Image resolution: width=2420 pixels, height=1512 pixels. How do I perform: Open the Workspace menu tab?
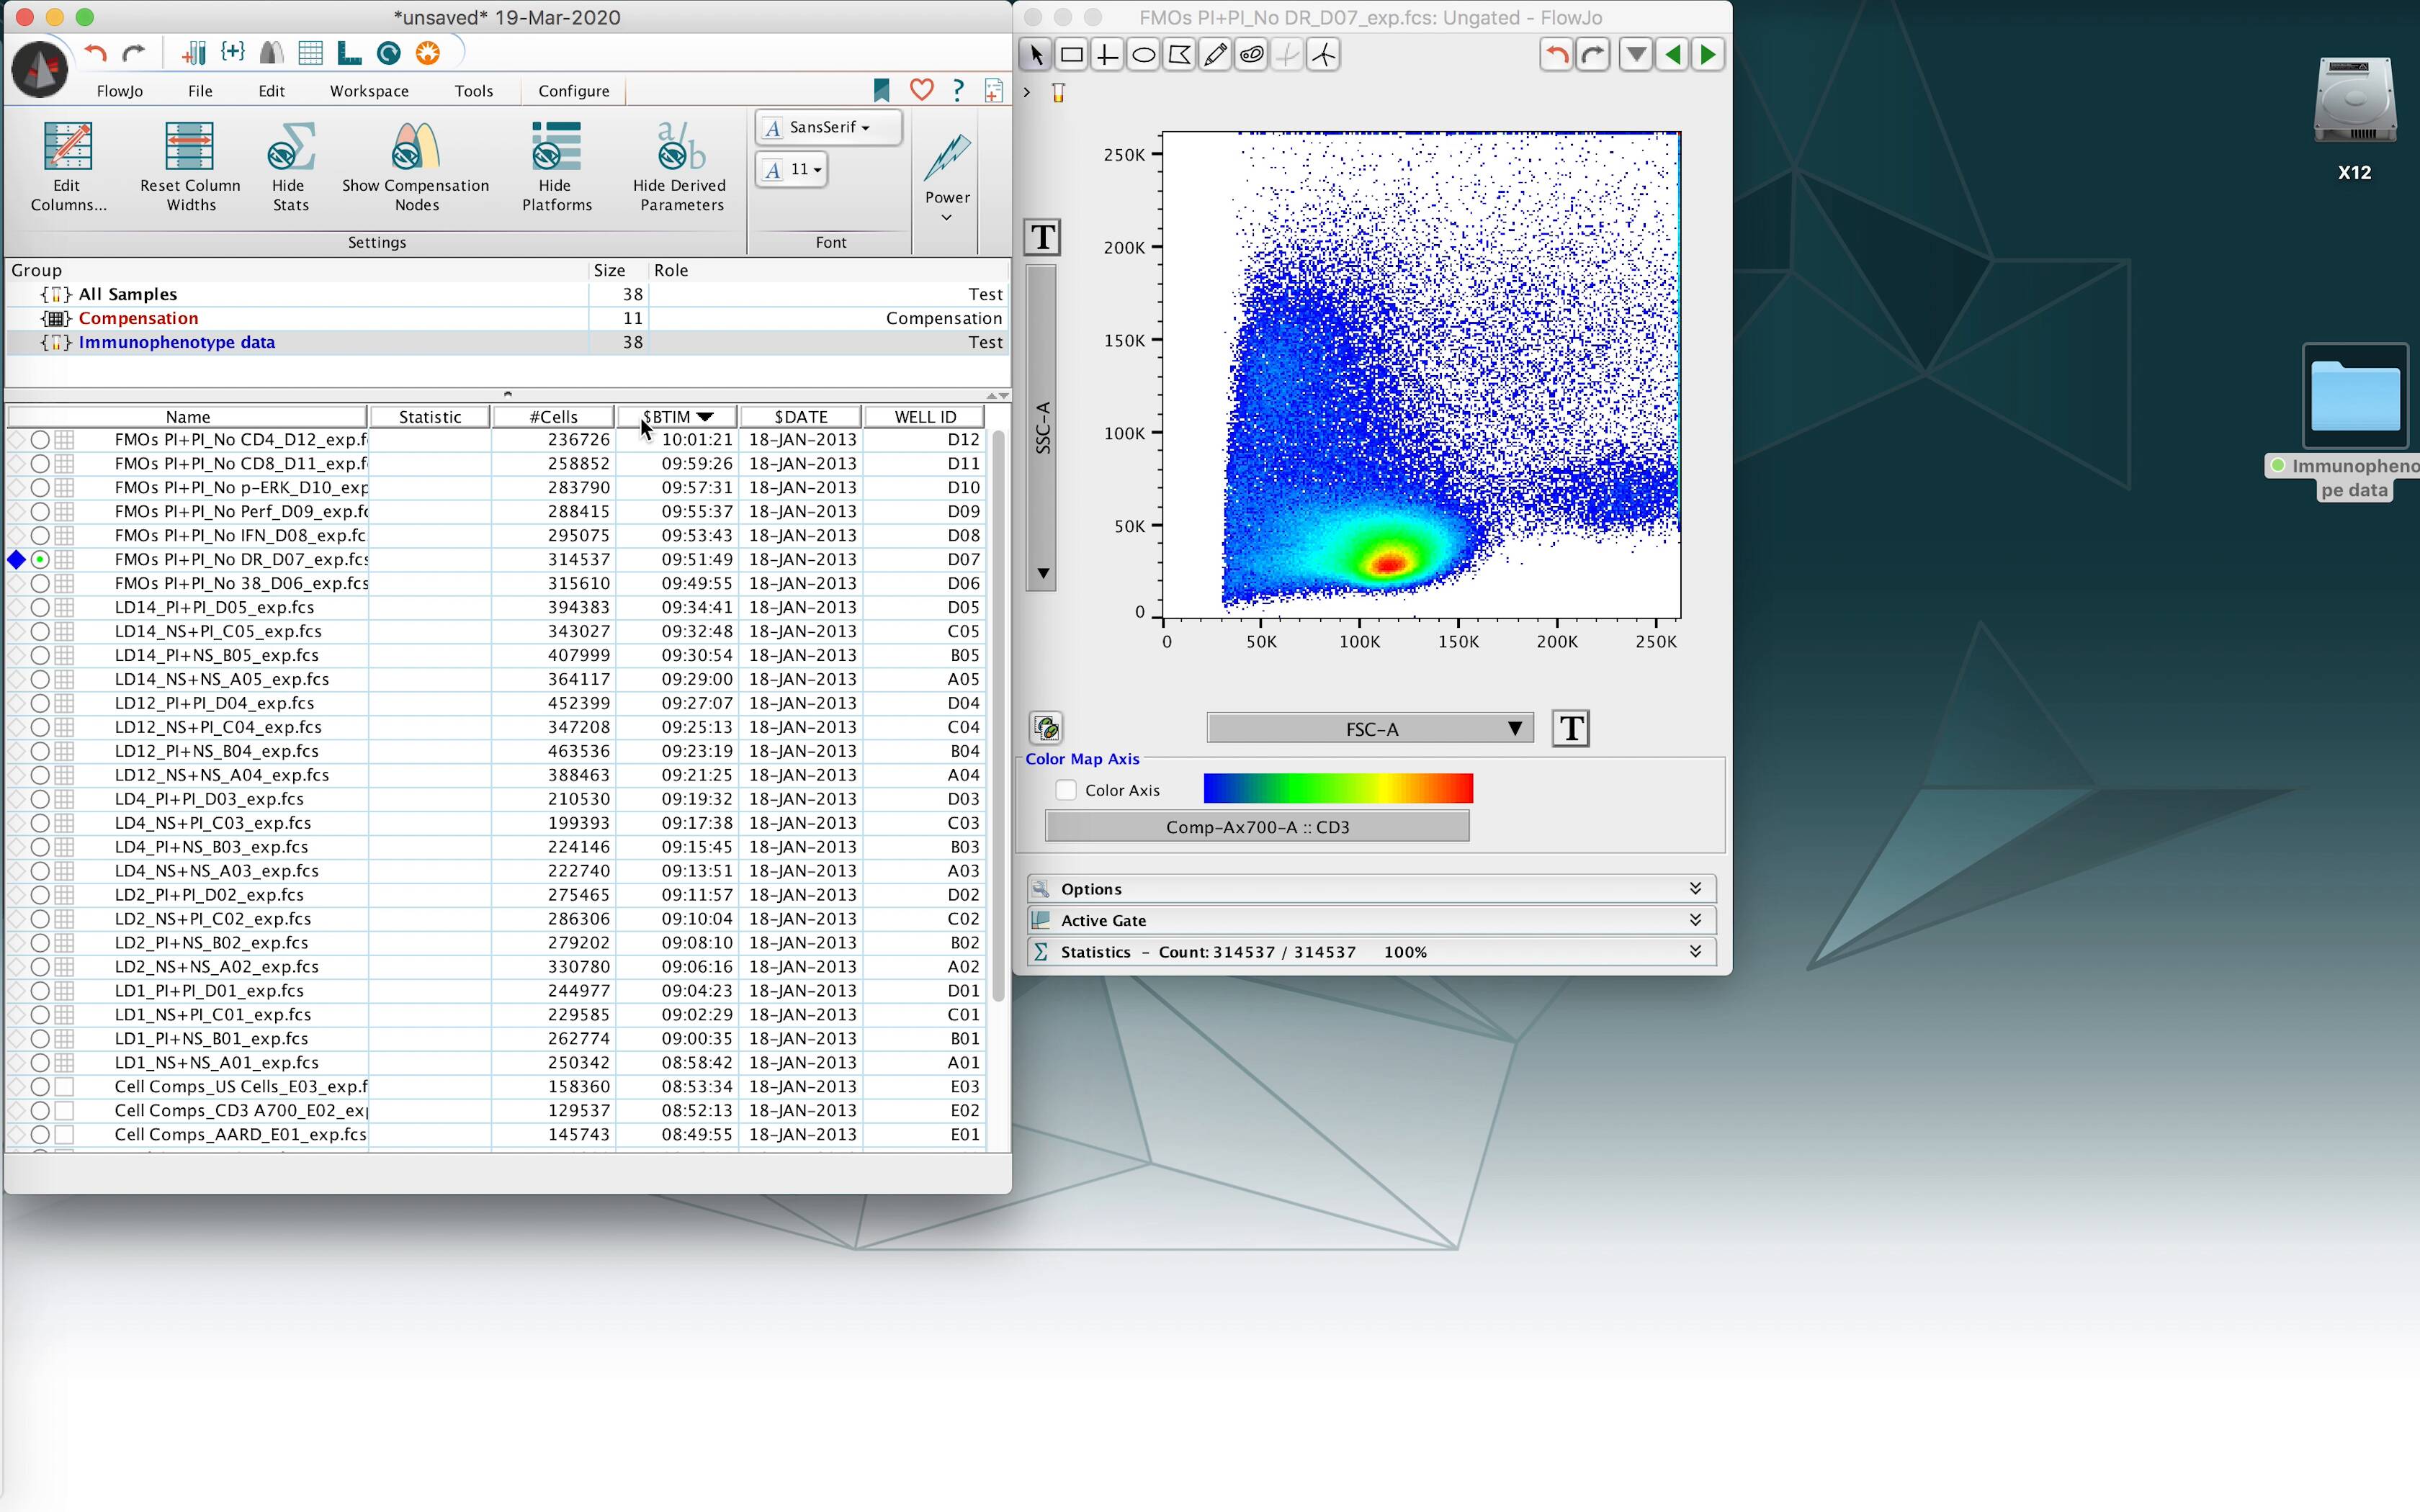[x=369, y=91]
